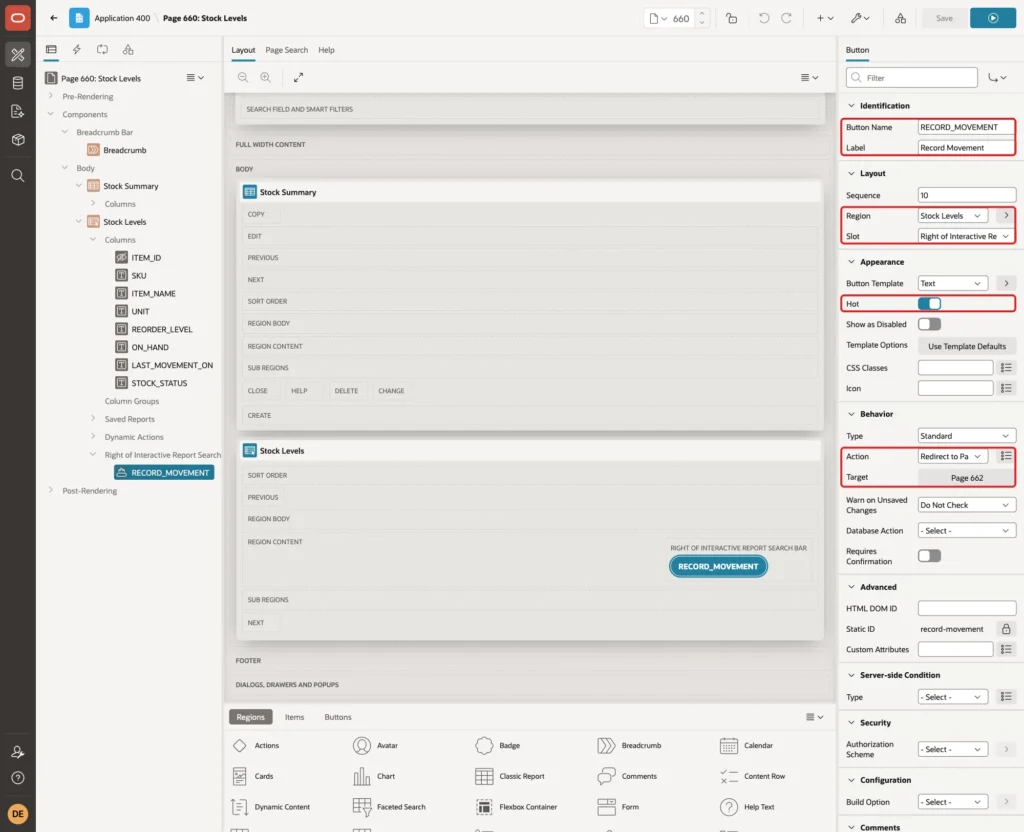Switch to Dynamic Actions lightning tab
The width and height of the screenshot is (1024, 832).
pos(76,50)
